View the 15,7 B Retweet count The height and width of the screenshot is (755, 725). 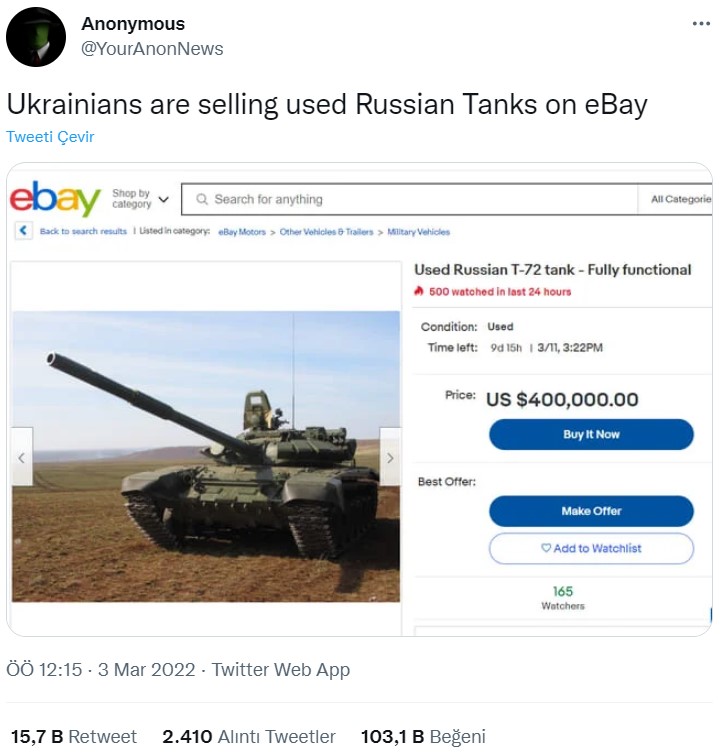click(74, 737)
